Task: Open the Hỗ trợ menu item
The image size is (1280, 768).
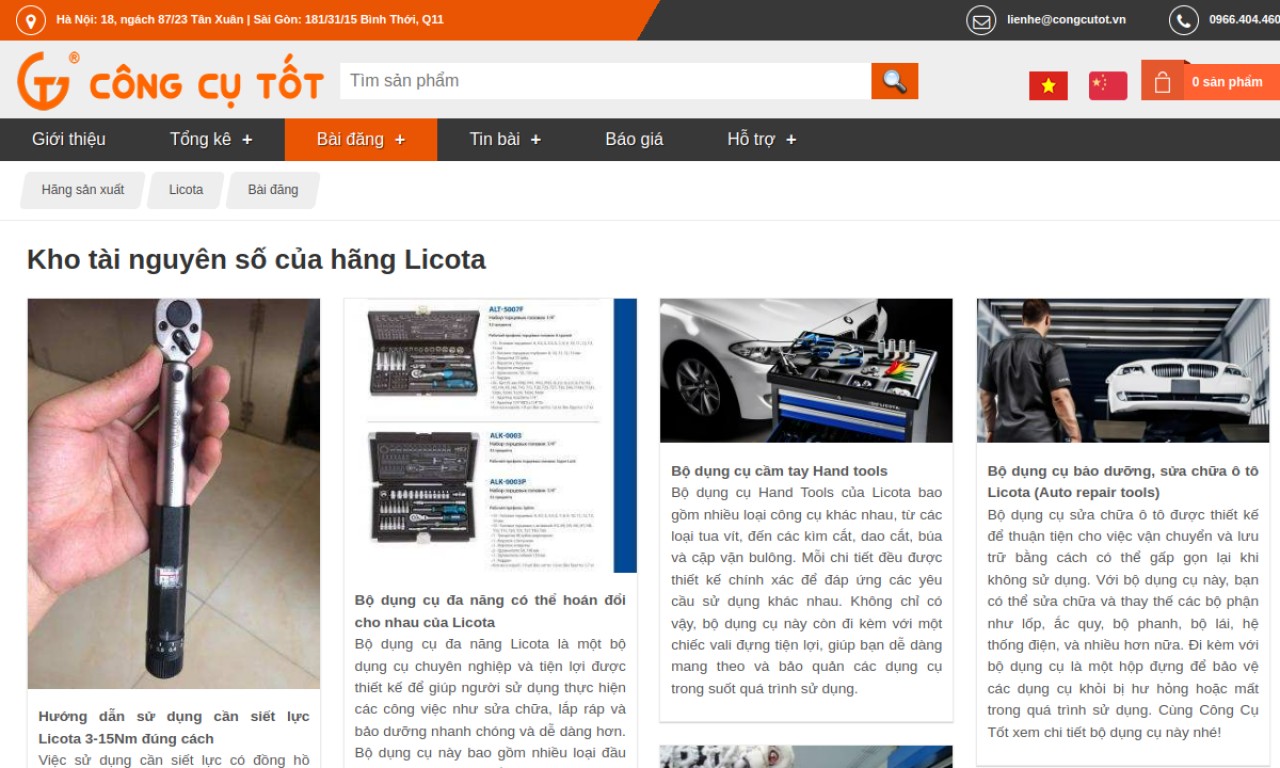Action: click(x=751, y=139)
